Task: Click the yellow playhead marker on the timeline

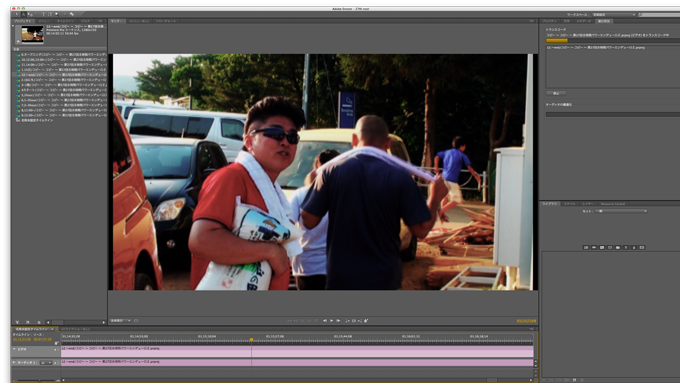Action: [x=251, y=340]
